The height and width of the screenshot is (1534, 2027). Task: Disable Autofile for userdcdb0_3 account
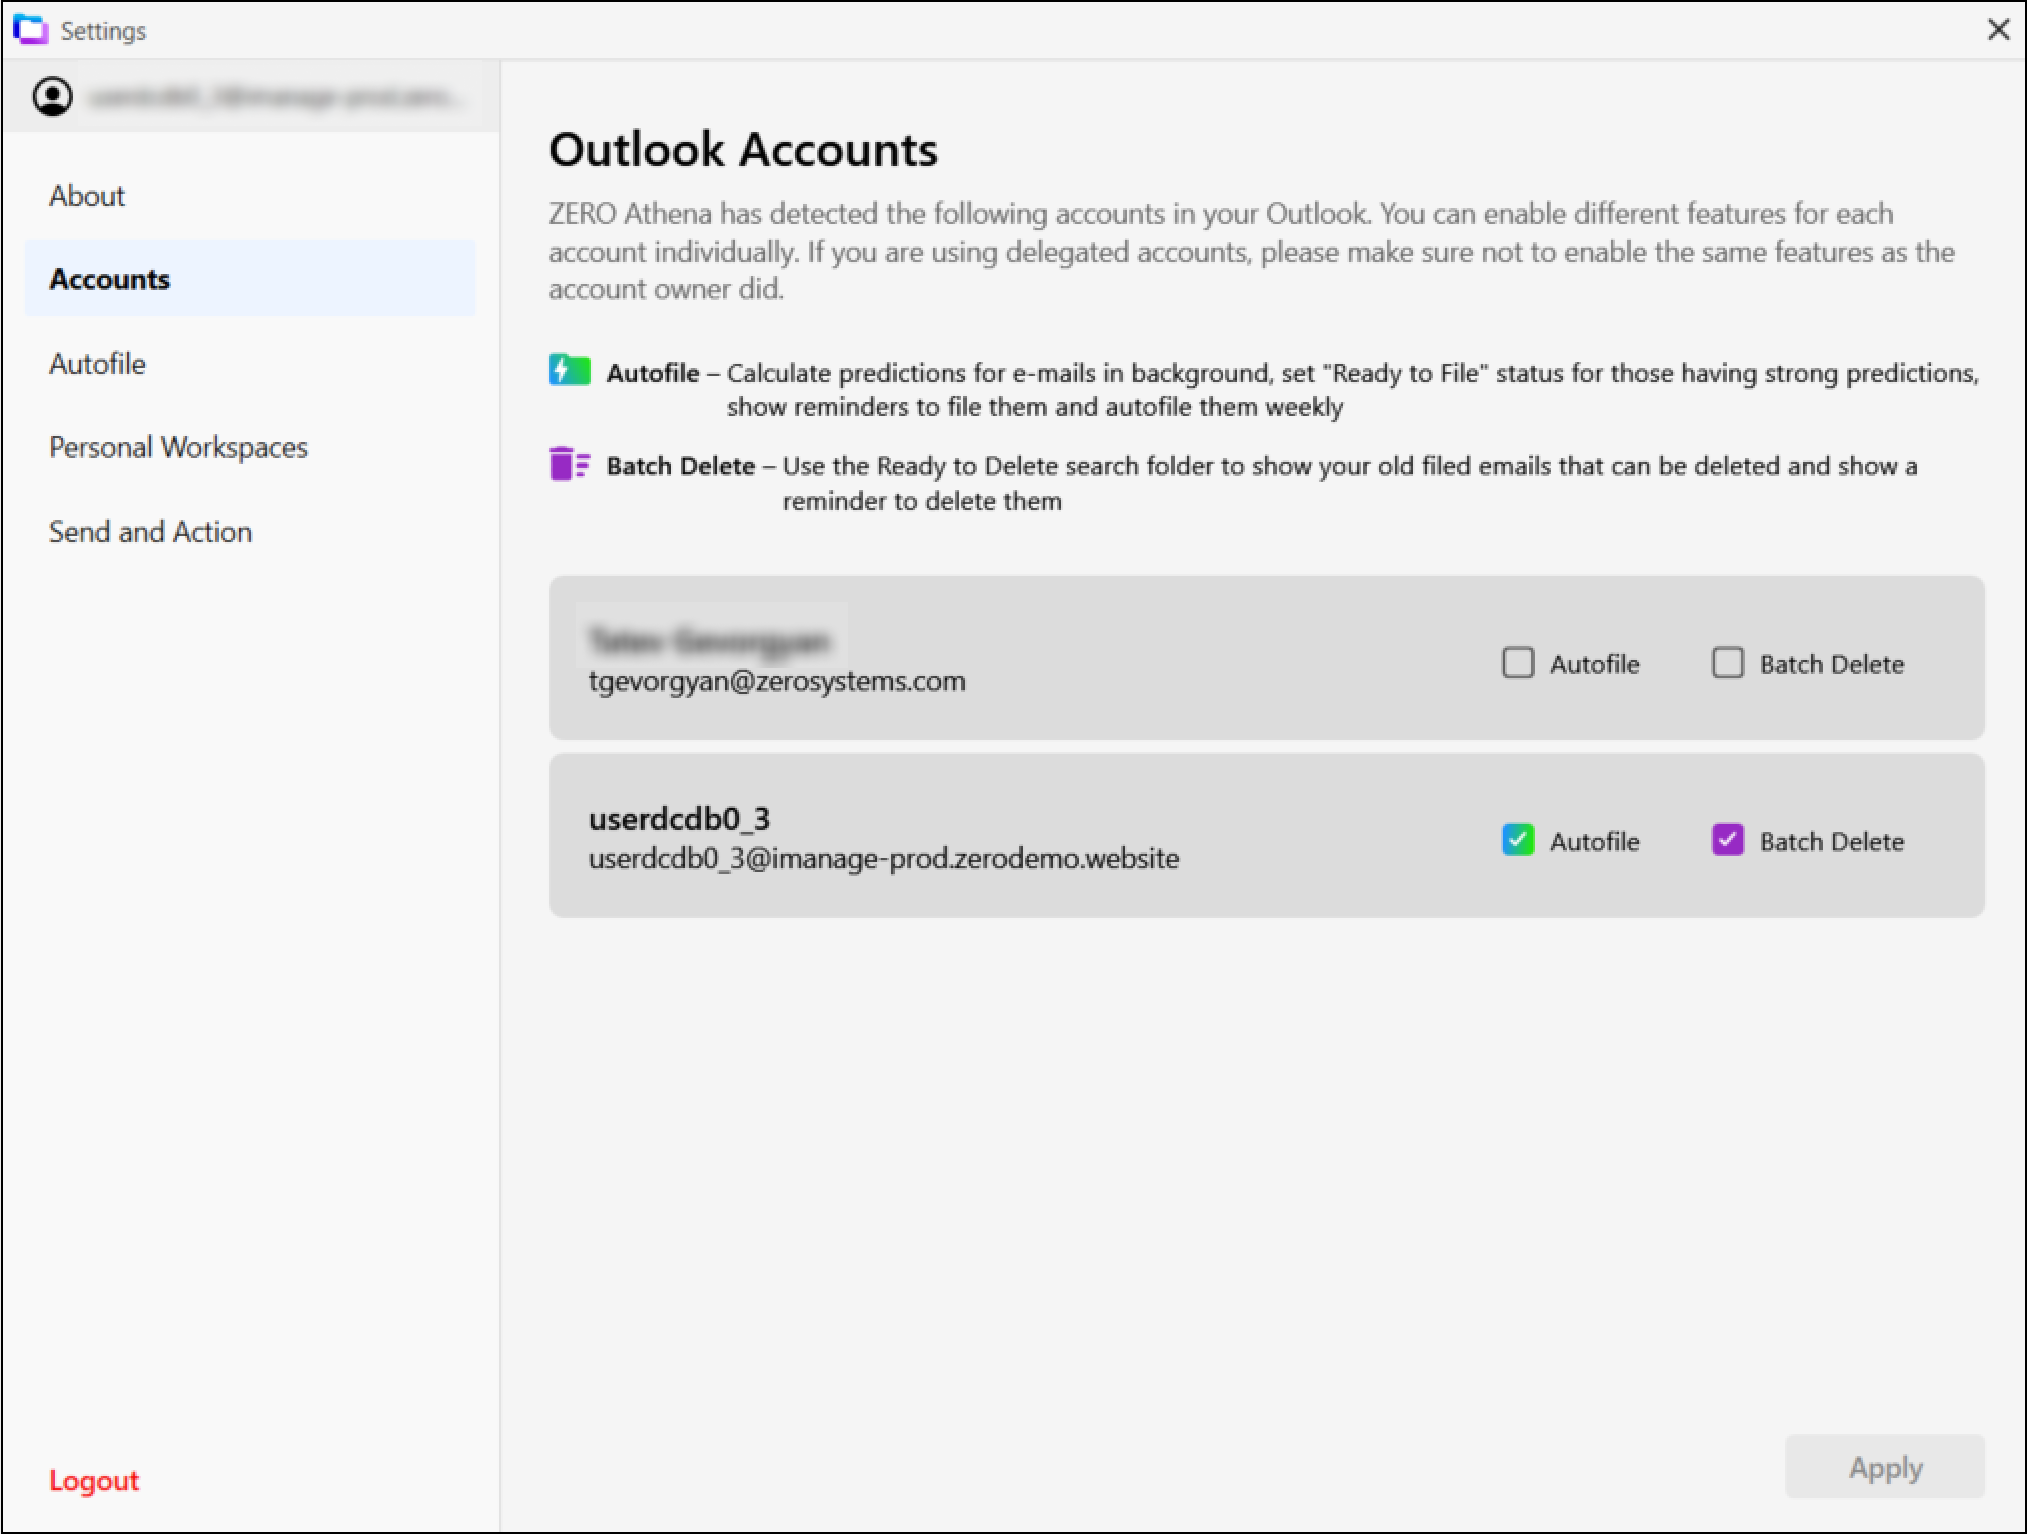(1518, 840)
